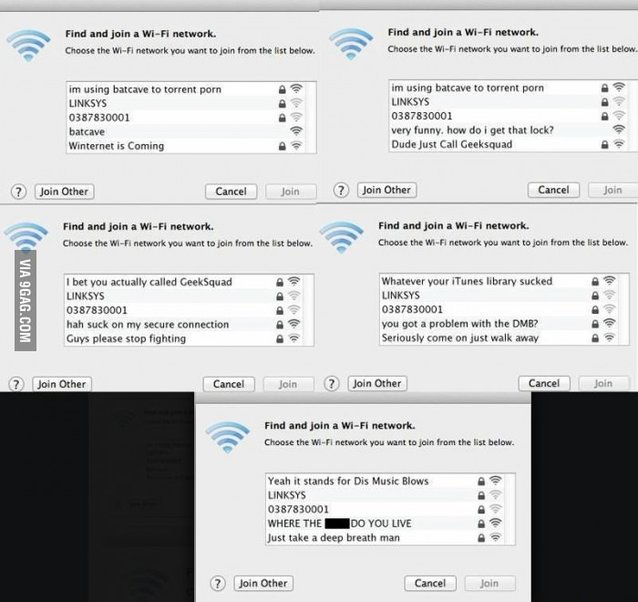638x602 pixels.
Task: Click lock icon beside 'Guys please stop fighting'
Action: (280, 338)
